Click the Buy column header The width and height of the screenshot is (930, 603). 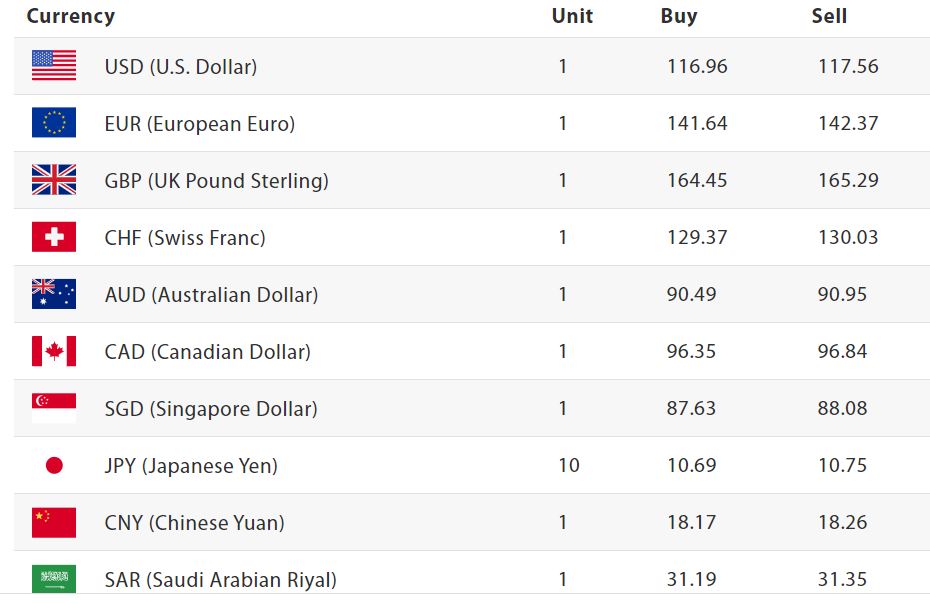(679, 16)
